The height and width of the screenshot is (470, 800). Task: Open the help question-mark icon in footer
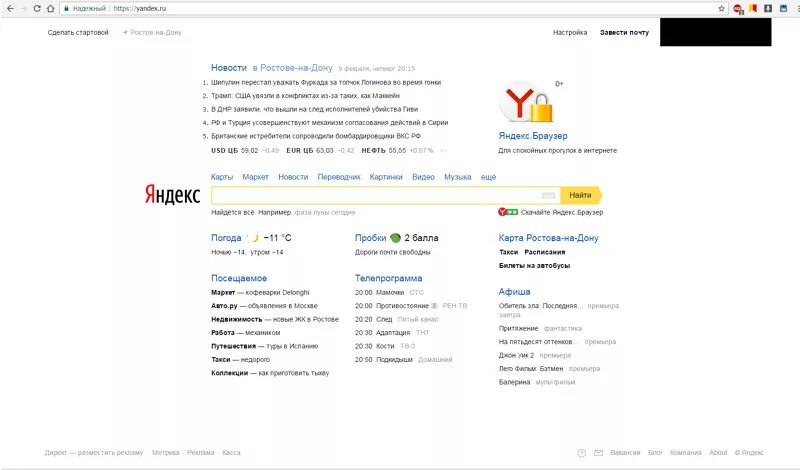(x=582, y=453)
